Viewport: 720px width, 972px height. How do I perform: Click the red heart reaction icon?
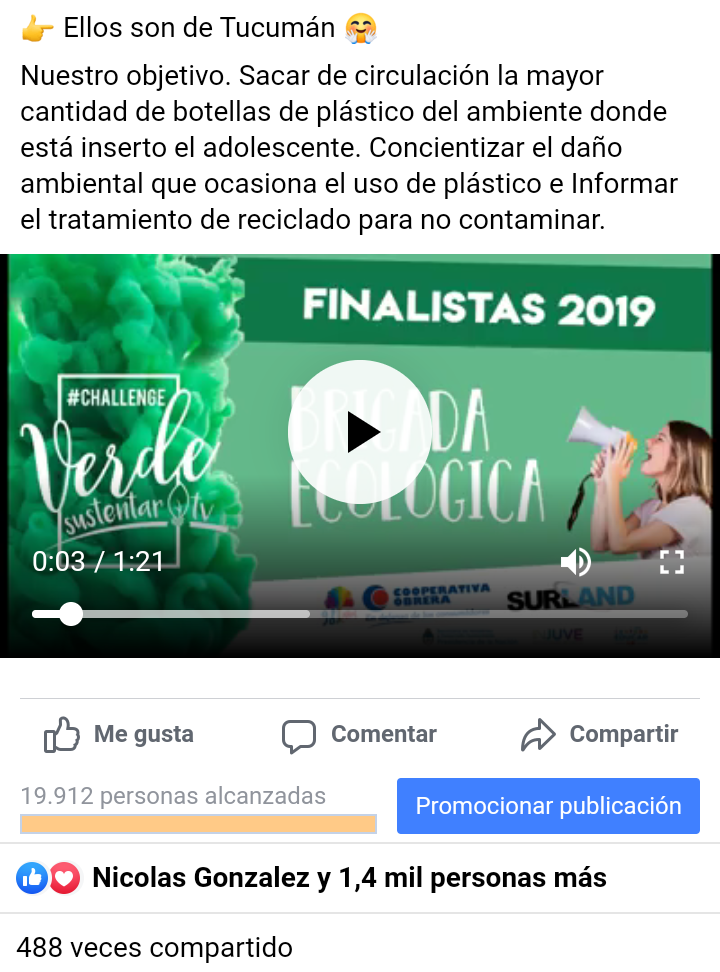tap(64, 878)
